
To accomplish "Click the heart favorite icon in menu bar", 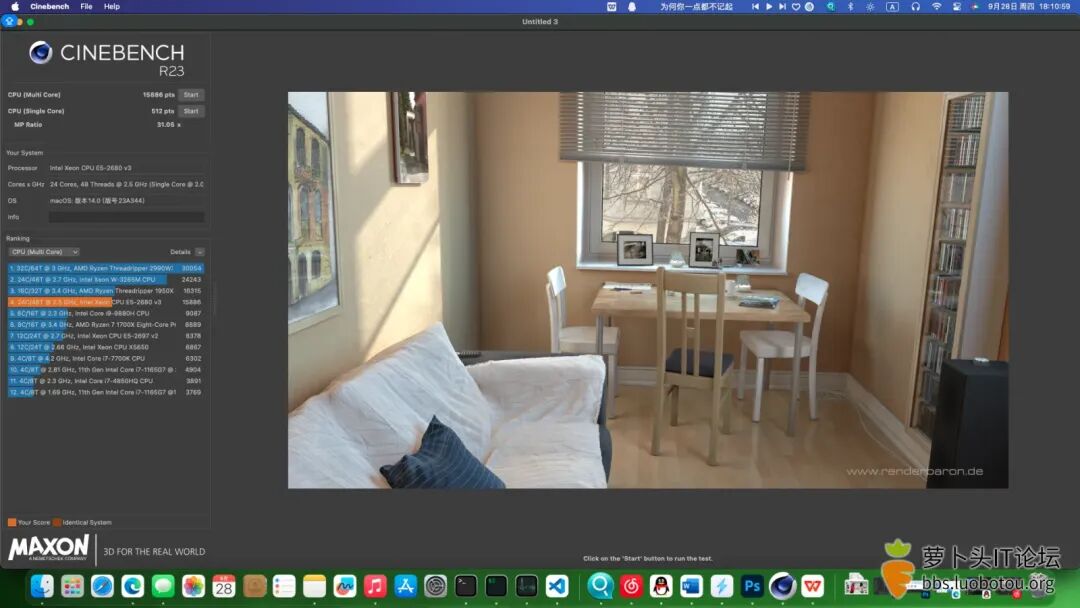I will point(796,6).
